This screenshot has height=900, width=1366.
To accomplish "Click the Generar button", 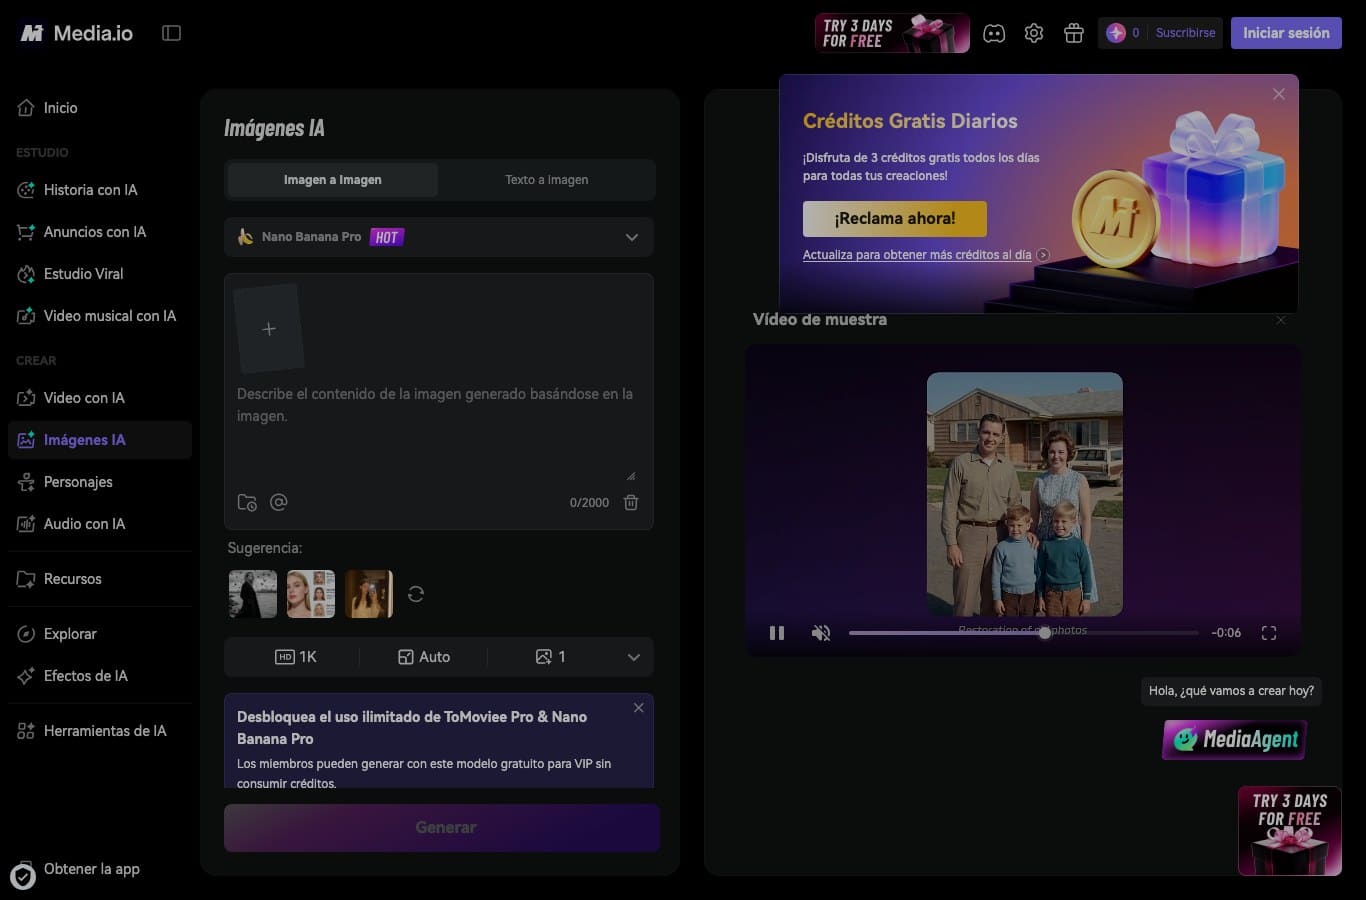I will (x=442, y=828).
